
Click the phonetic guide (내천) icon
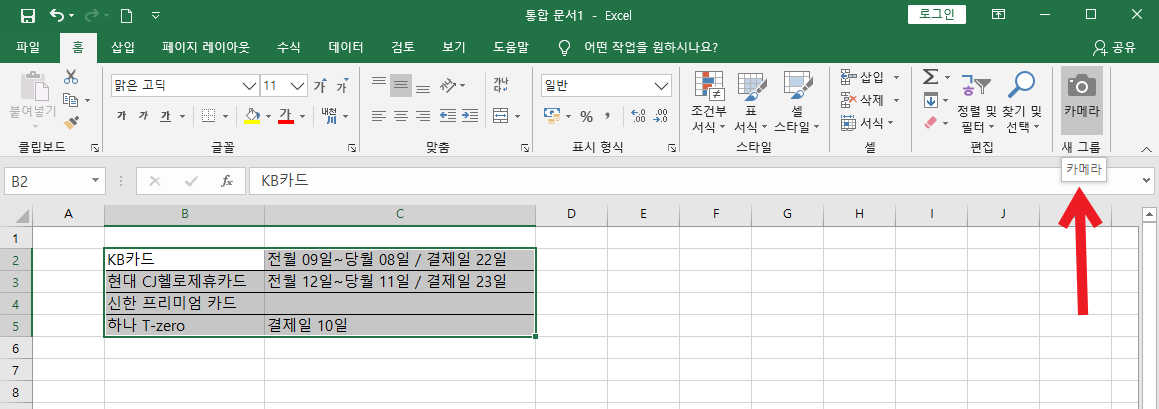pos(330,115)
